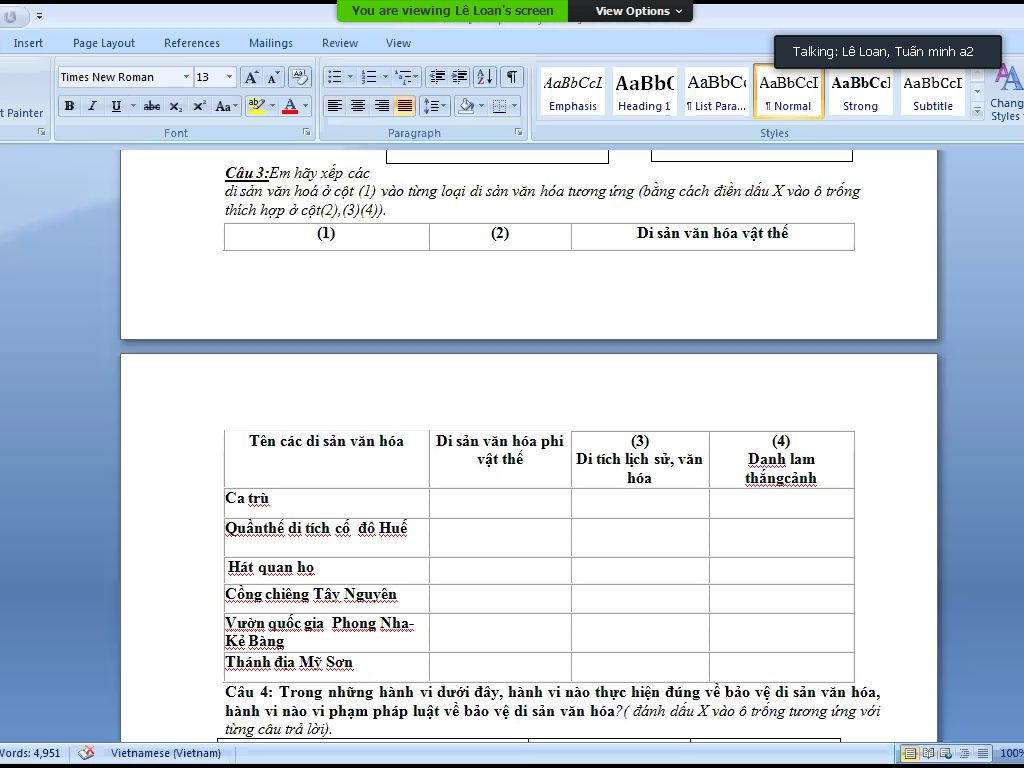Open the Insert tab

pyautogui.click(x=28, y=43)
